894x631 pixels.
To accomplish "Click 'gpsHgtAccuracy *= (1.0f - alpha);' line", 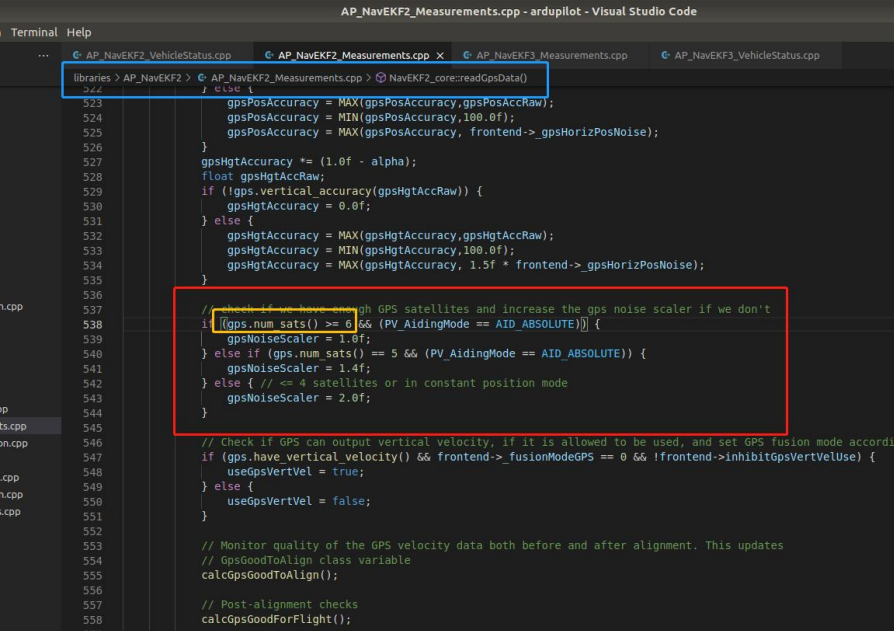I will coord(309,162).
